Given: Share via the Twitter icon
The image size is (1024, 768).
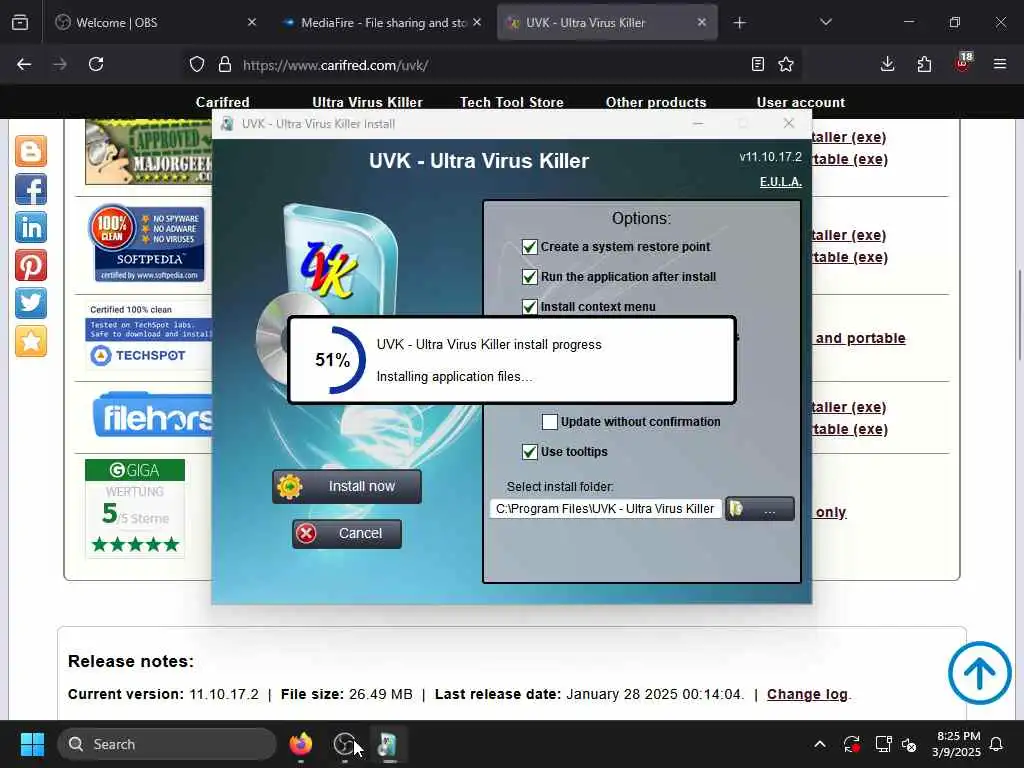Looking at the screenshot, I should [31, 303].
